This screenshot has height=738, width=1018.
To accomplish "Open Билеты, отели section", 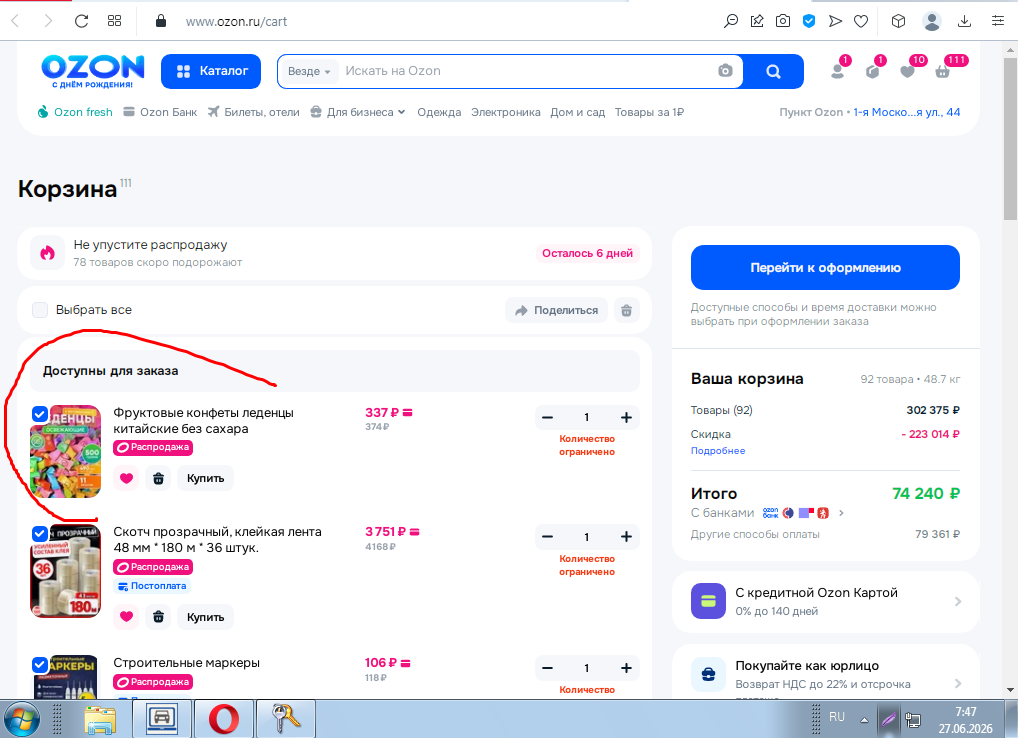I will click(254, 112).
